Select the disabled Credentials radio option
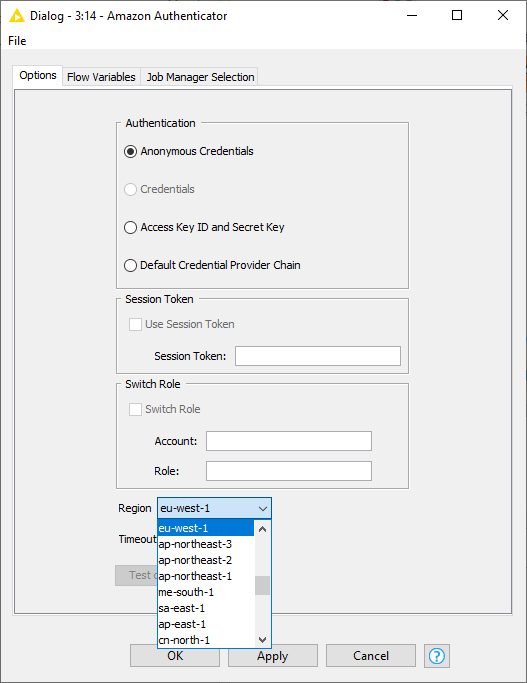This screenshot has height=683, width=527. [130, 189]
